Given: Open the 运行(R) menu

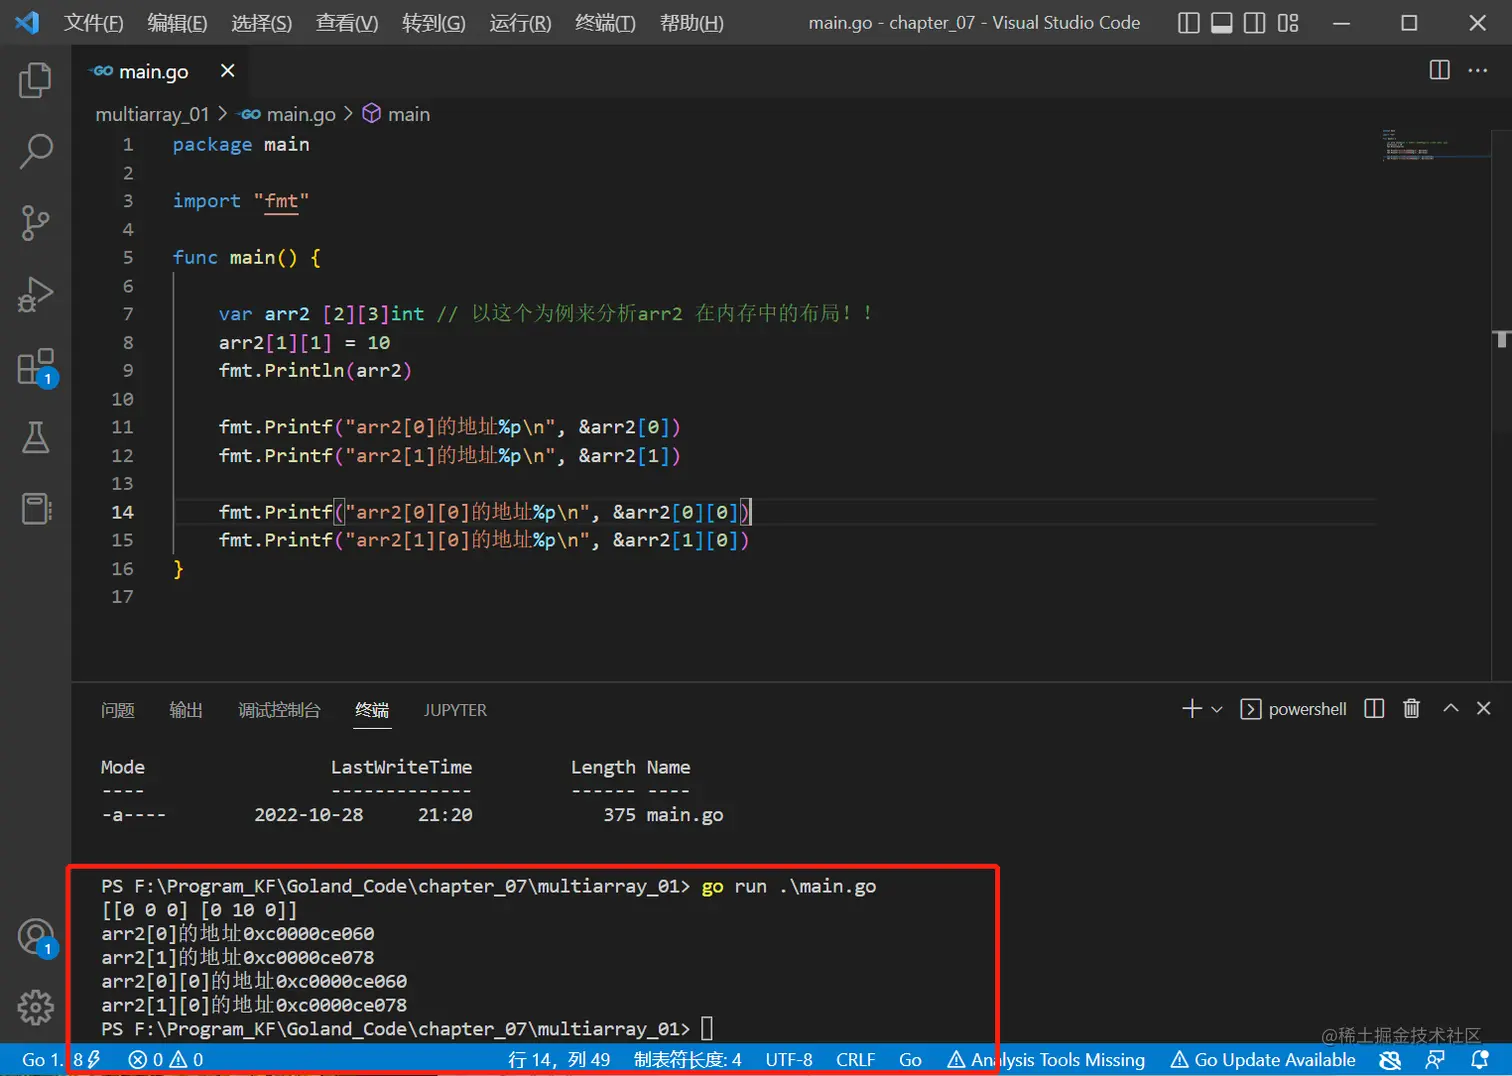Looking at the screenshot, I should click(520, 23).
